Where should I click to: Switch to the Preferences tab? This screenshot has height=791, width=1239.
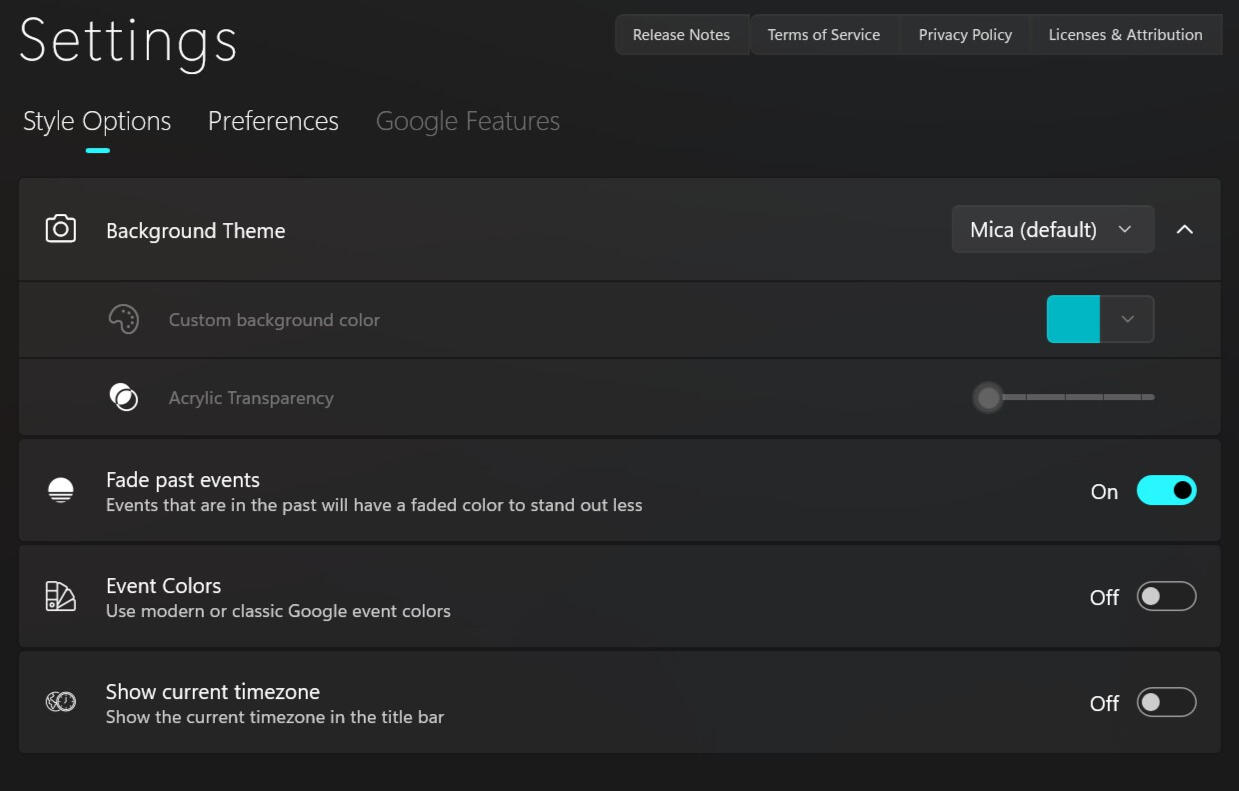[x=273, y=122]
